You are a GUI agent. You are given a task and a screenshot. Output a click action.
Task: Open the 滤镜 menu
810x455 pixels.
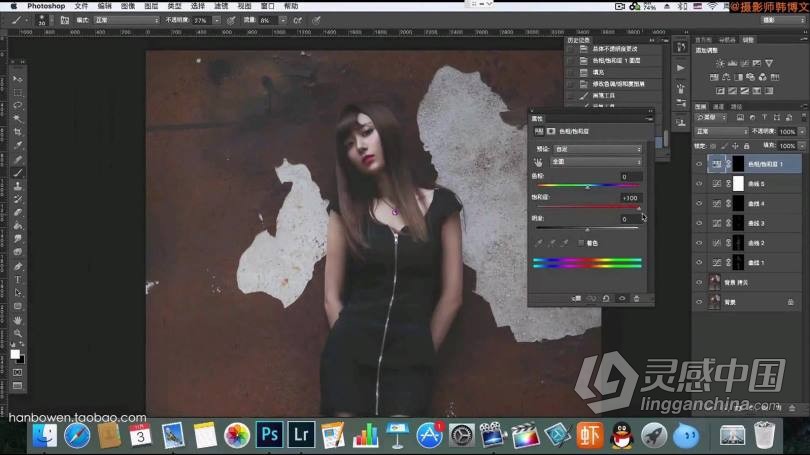[x=221, y=6]
